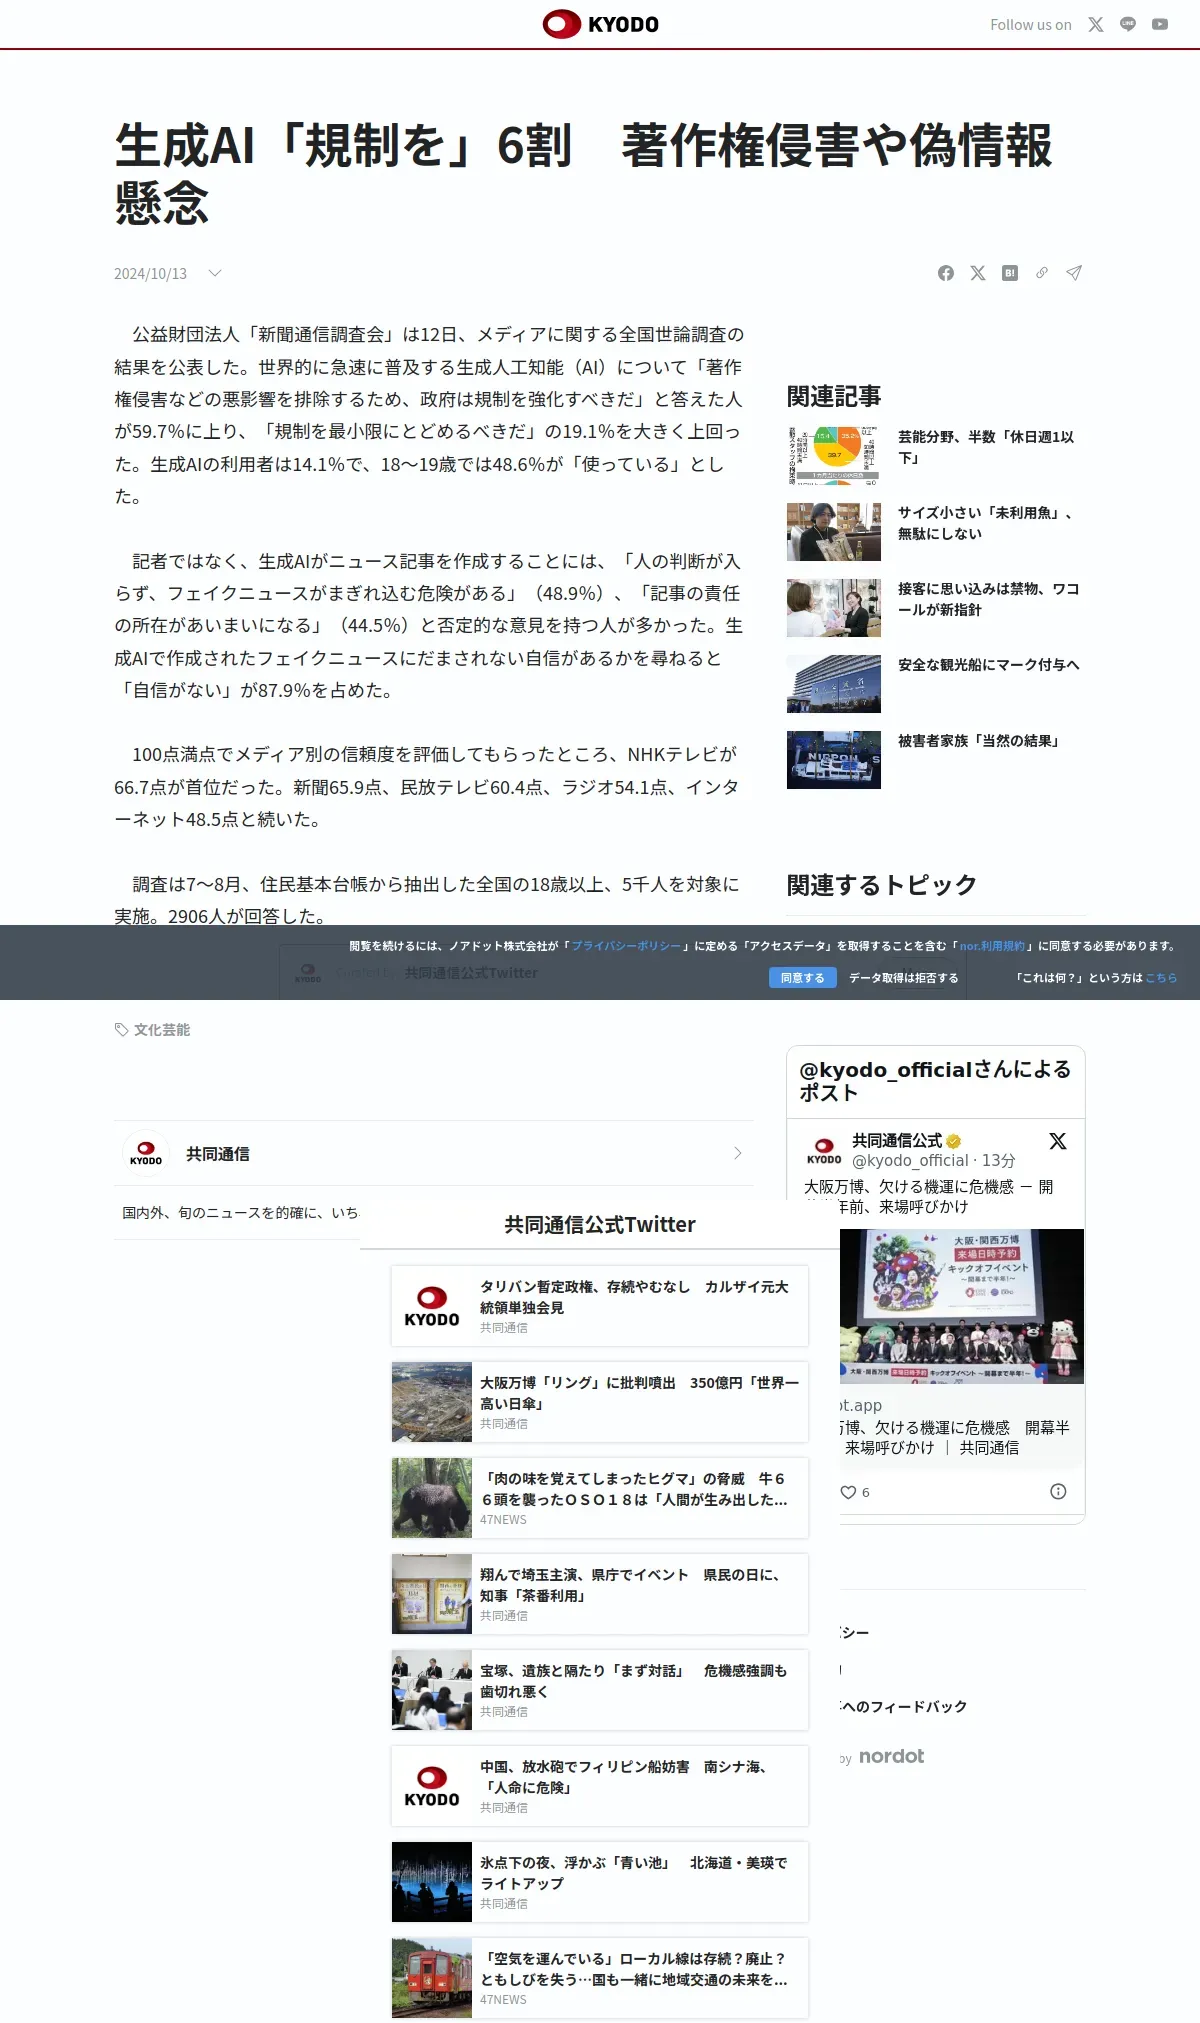Open article 「肉の味を覚えてしまったヒグマ」の脅威

click(x=600, y=1498)
